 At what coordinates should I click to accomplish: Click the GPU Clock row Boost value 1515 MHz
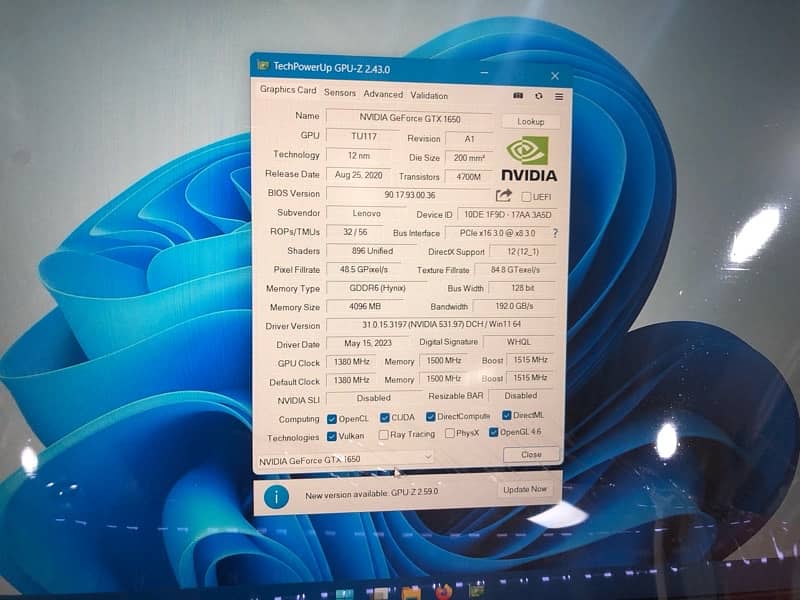[x=531, y=360]
